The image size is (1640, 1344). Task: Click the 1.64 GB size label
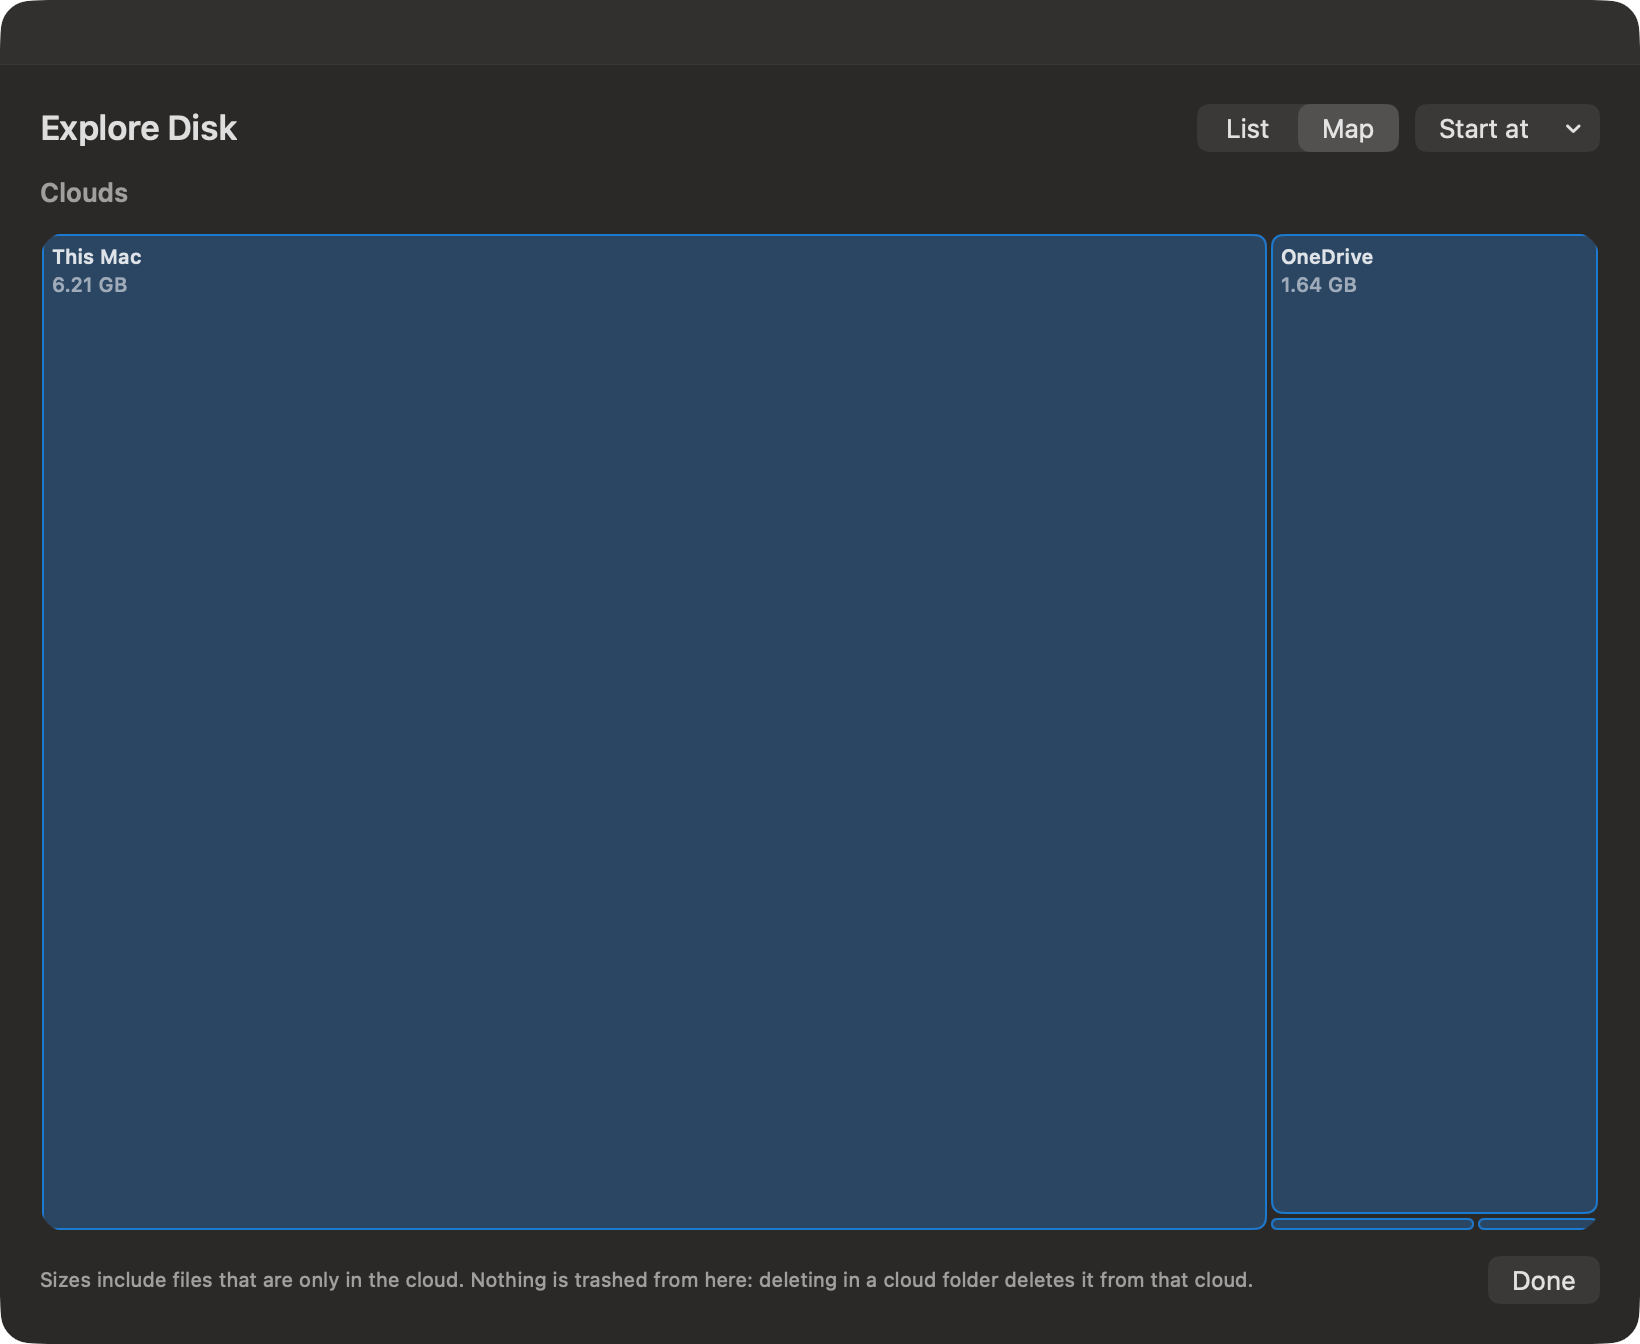click(x=1318, y=285)
